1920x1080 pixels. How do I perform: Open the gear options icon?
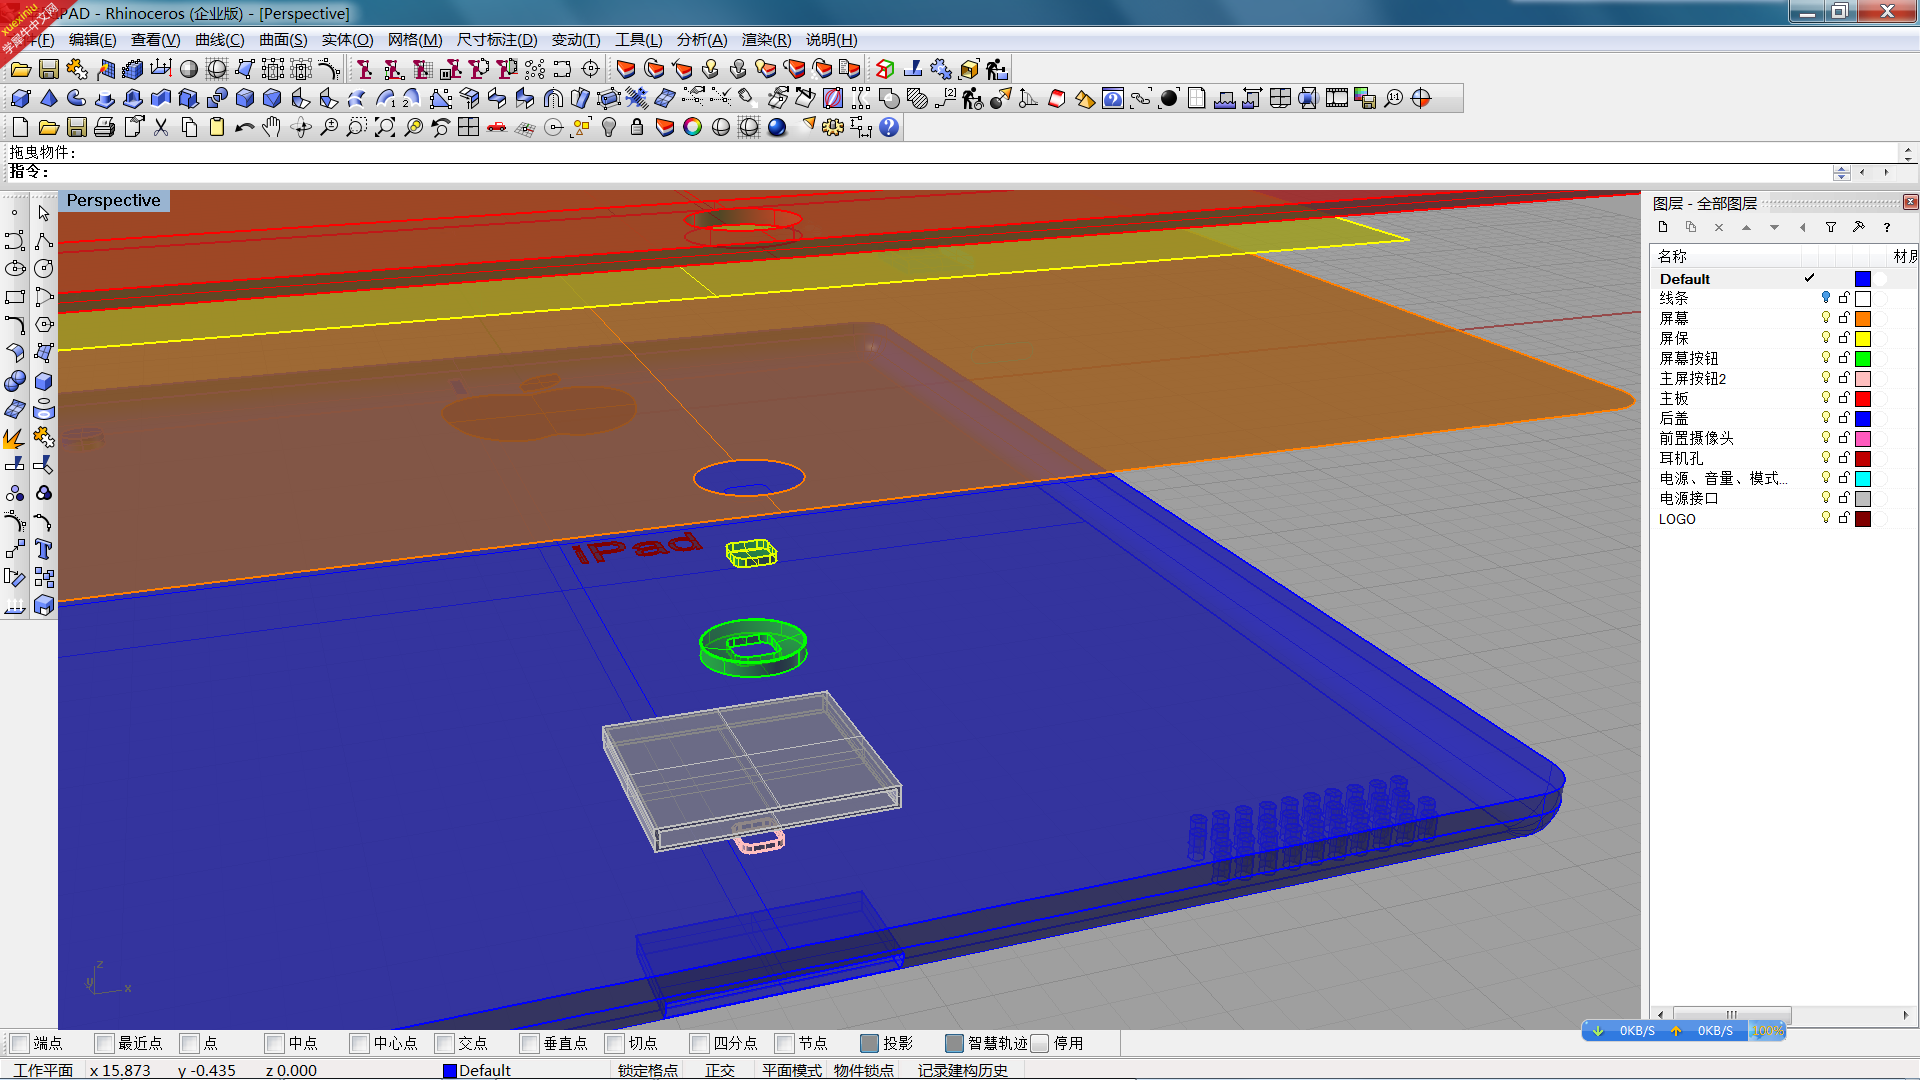833,127
